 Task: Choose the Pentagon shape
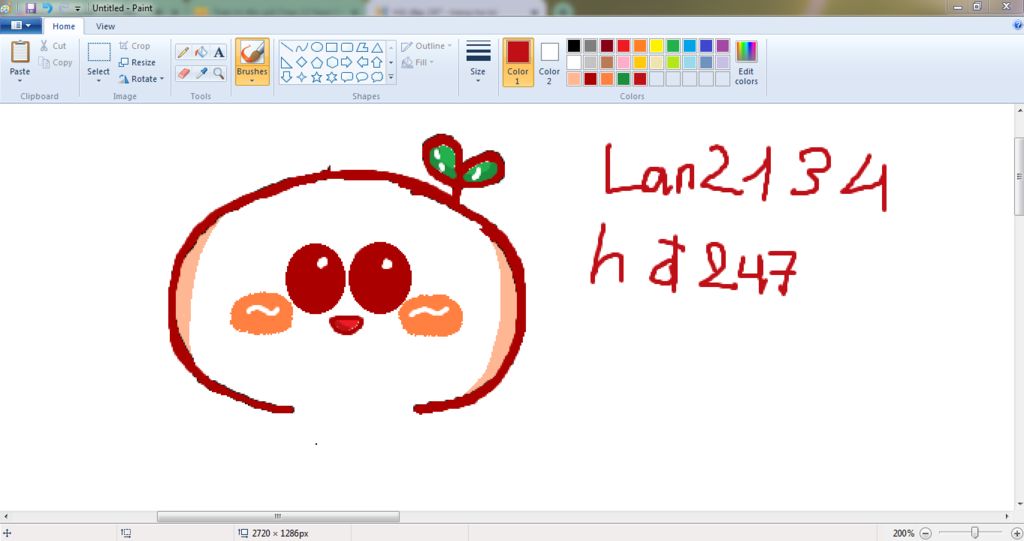pos(317,62)
